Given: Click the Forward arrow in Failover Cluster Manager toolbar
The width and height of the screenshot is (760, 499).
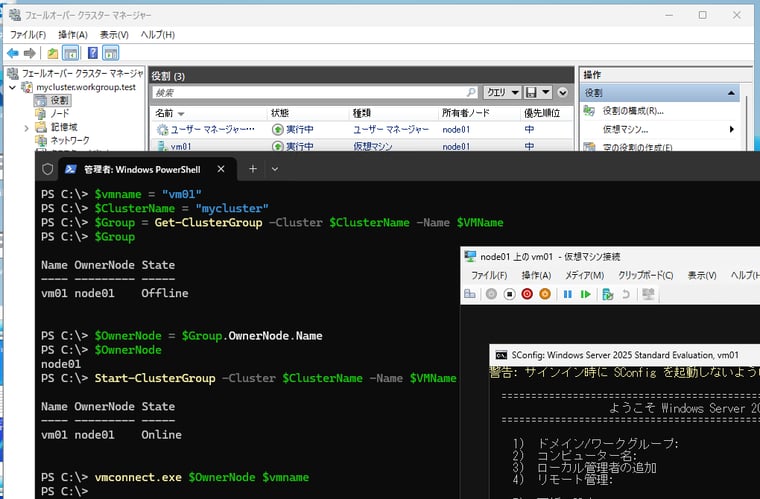Looking at the screenshot, I should click(30, 53).
